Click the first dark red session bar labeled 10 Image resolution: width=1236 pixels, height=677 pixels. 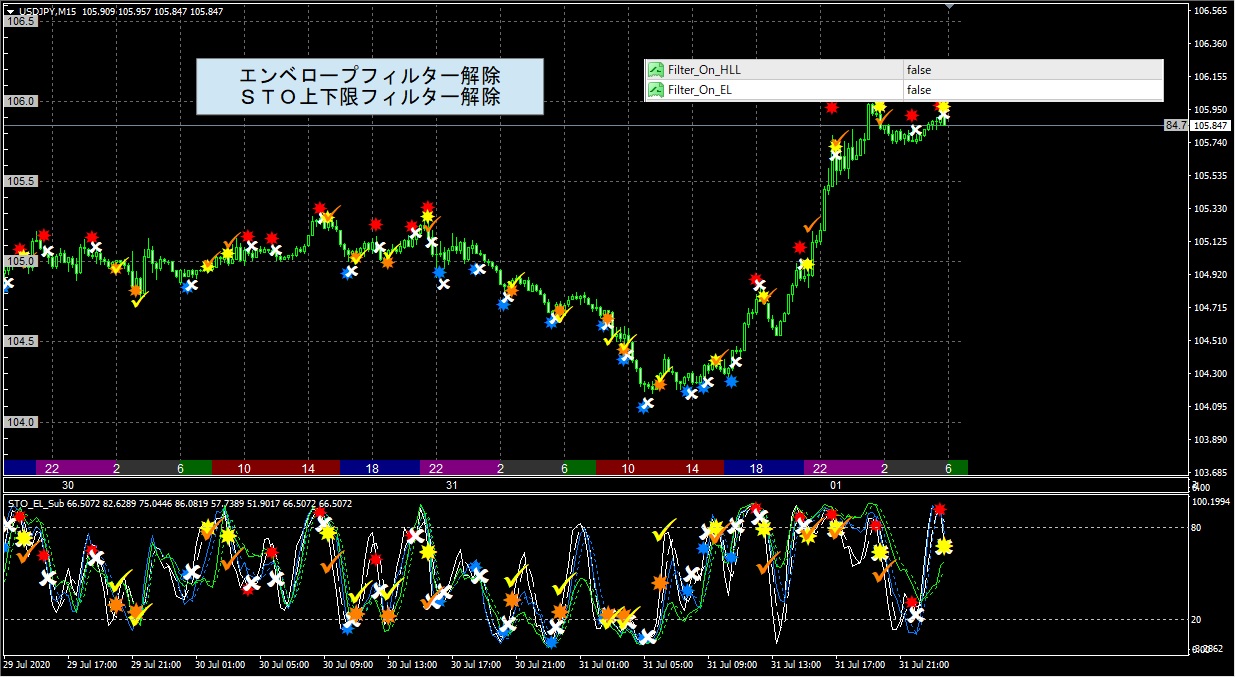244,468
